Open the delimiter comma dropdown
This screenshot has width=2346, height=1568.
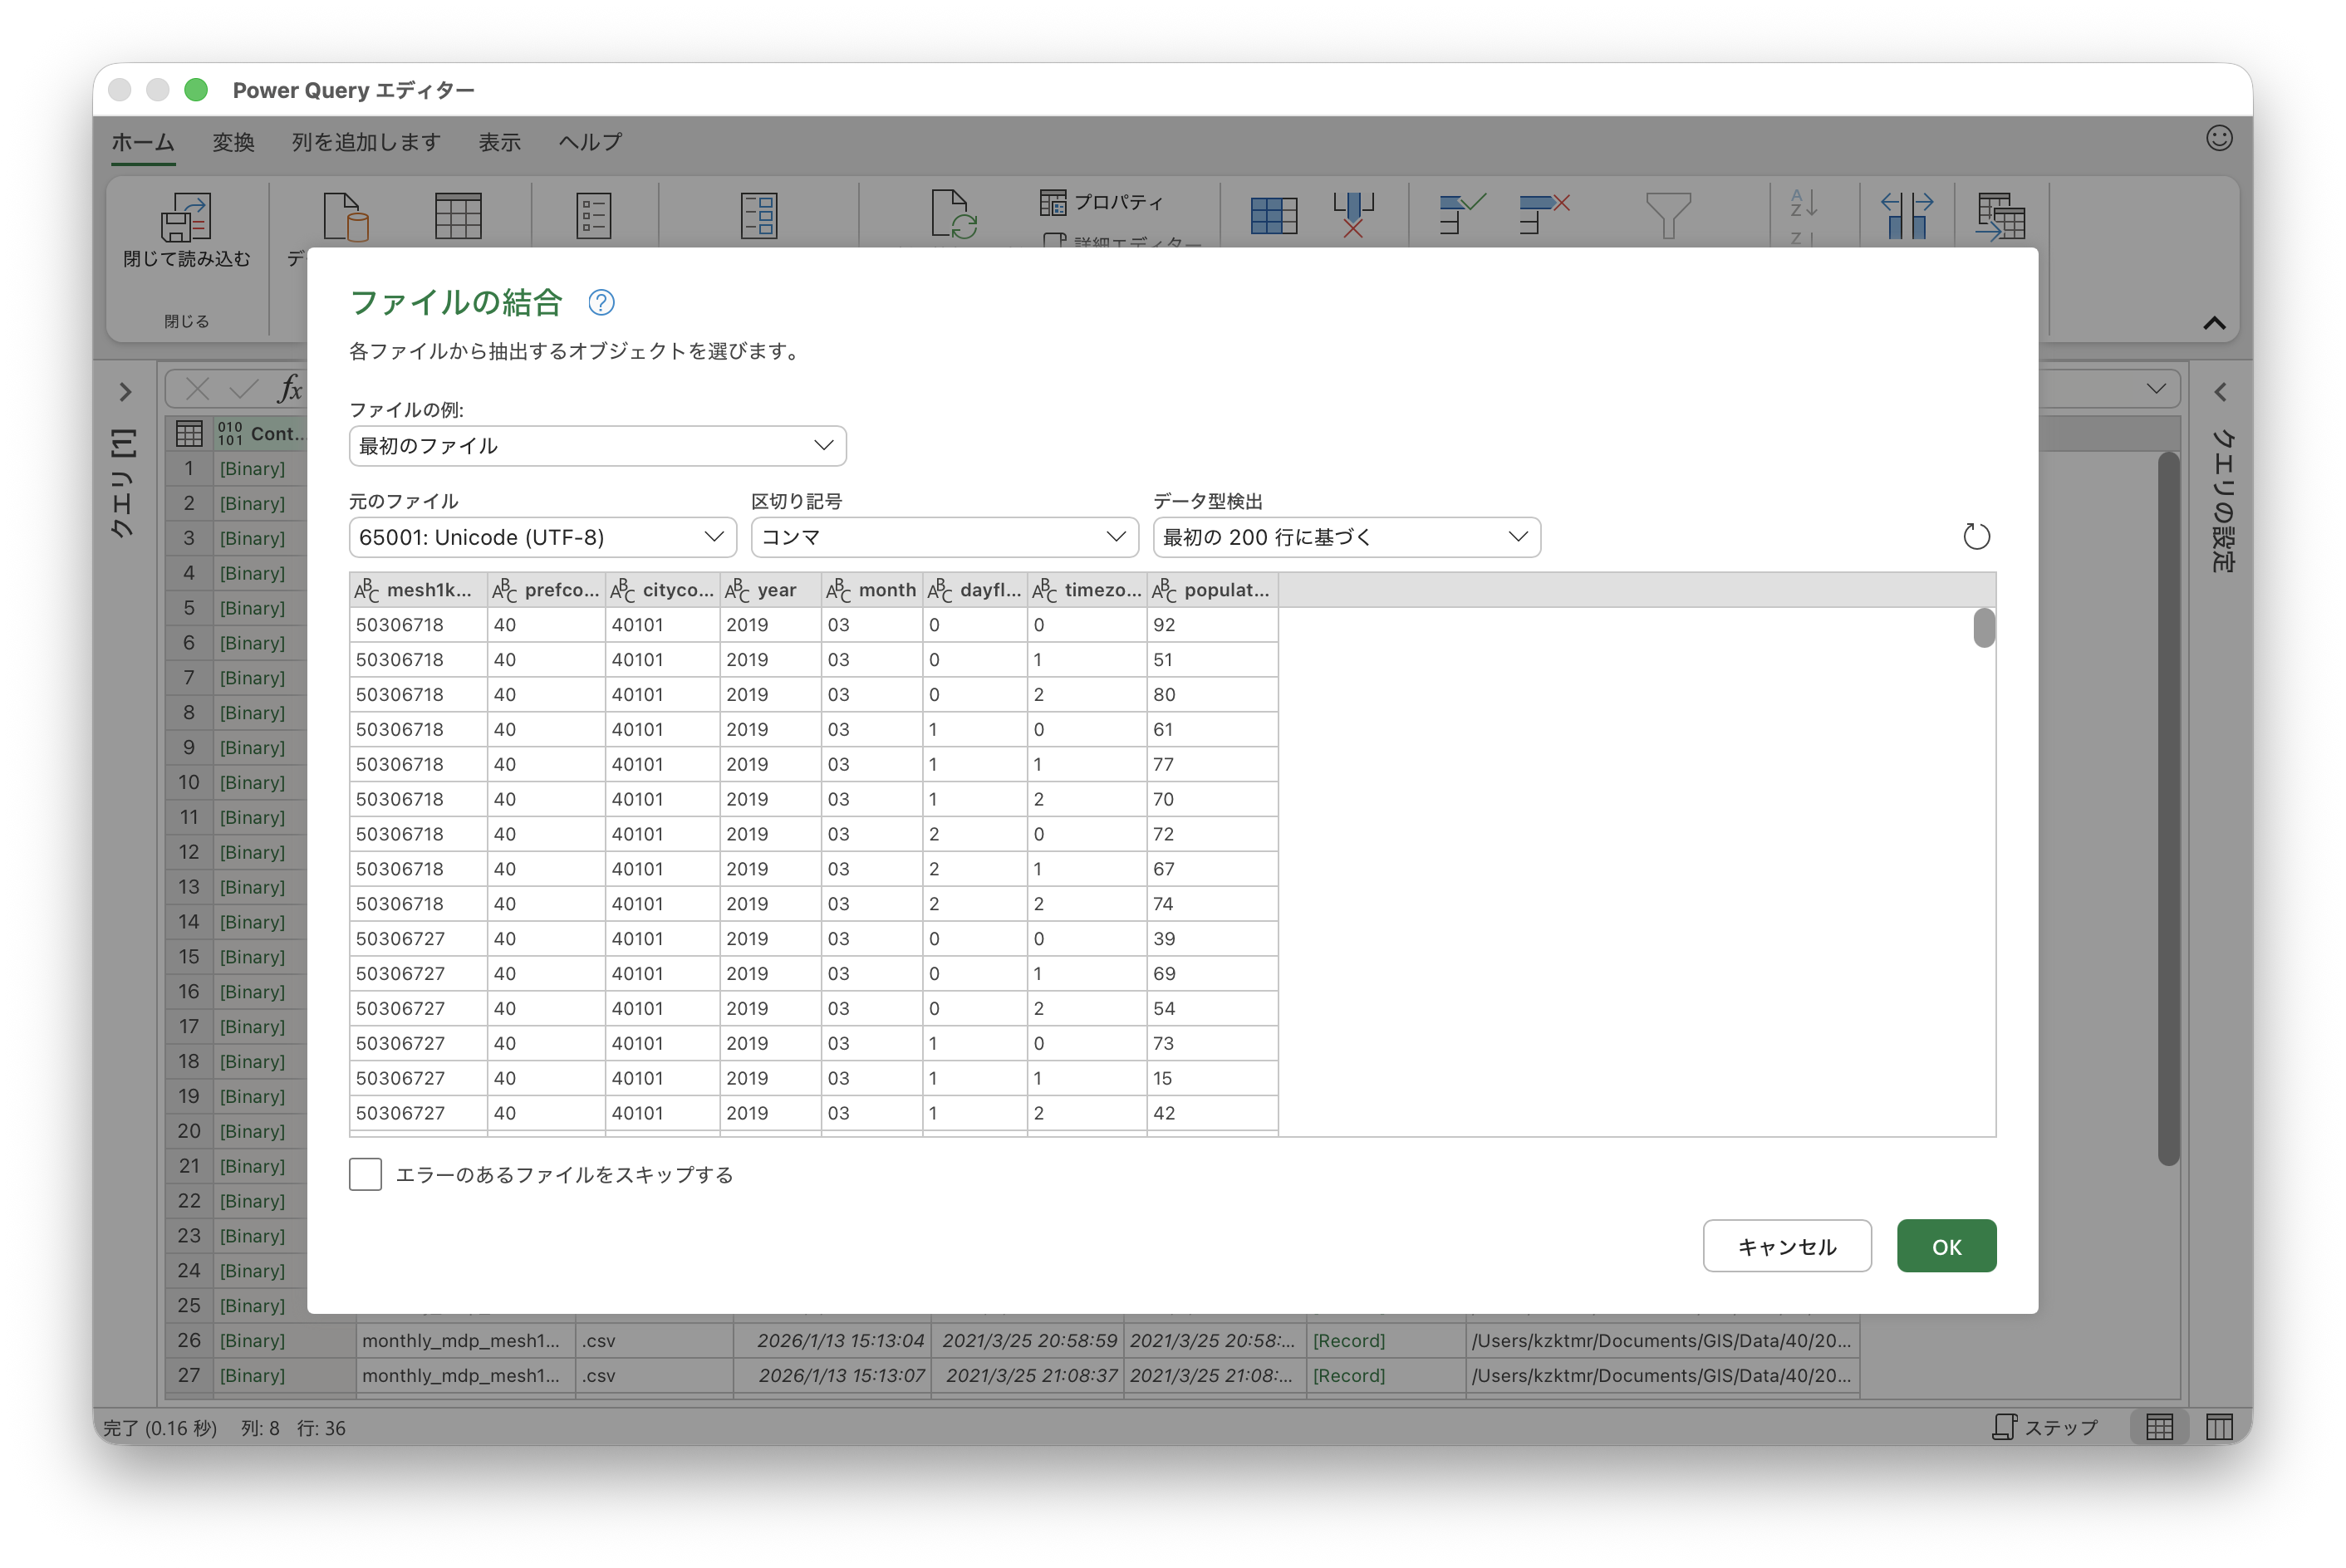(944, 537)
